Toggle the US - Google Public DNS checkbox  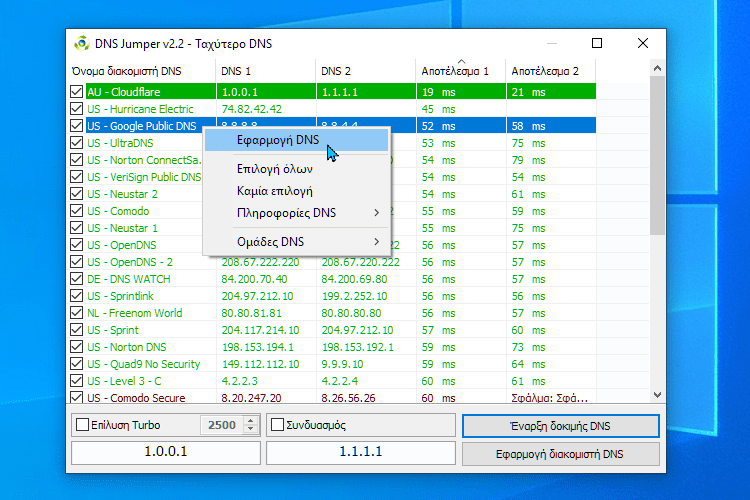[x=76, y=125]
